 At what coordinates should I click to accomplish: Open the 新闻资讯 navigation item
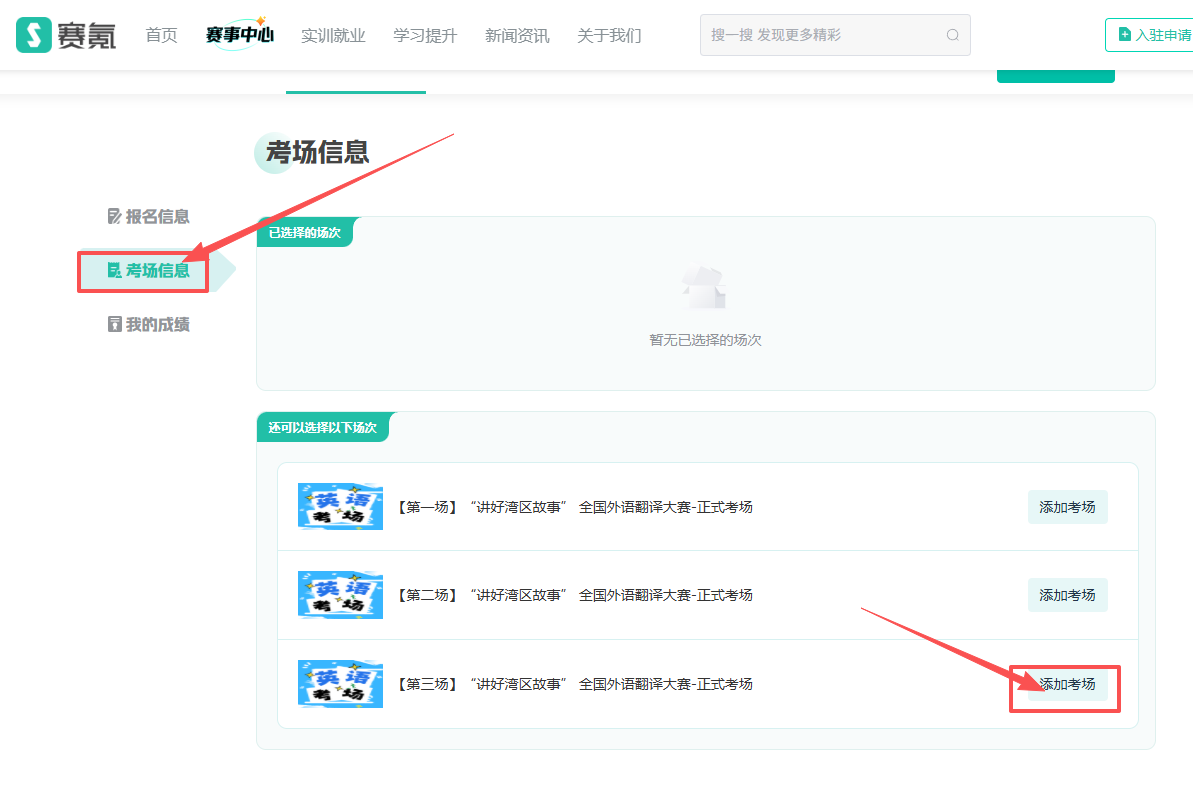[517, 36]
